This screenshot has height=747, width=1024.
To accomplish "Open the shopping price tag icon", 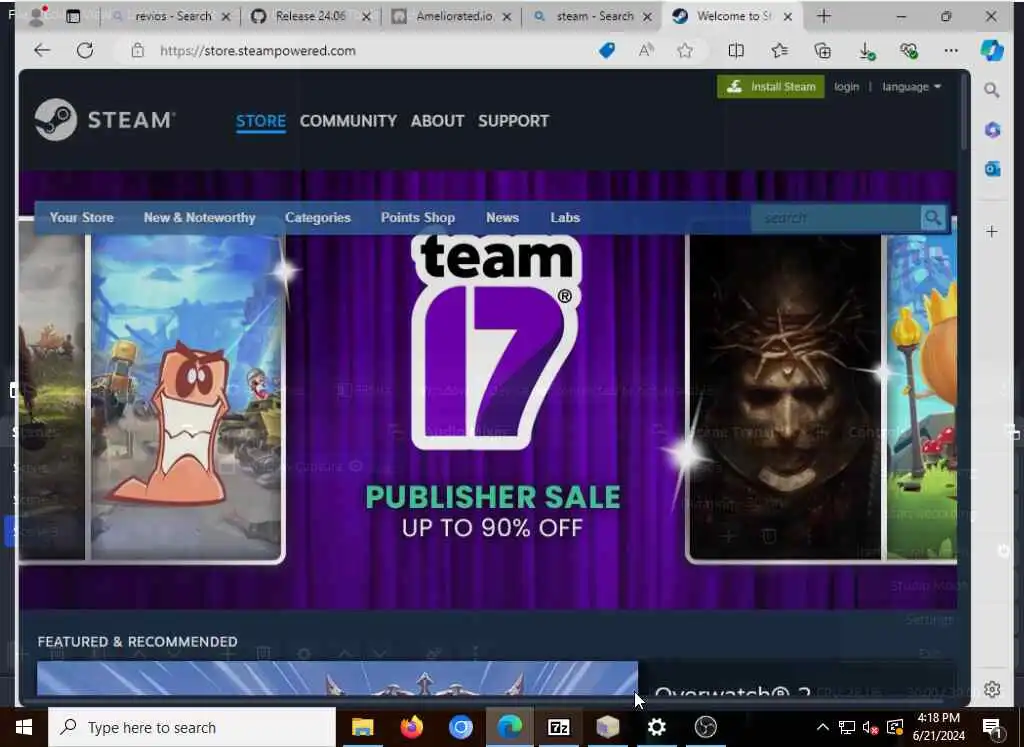I will click(x=607, y=50).
